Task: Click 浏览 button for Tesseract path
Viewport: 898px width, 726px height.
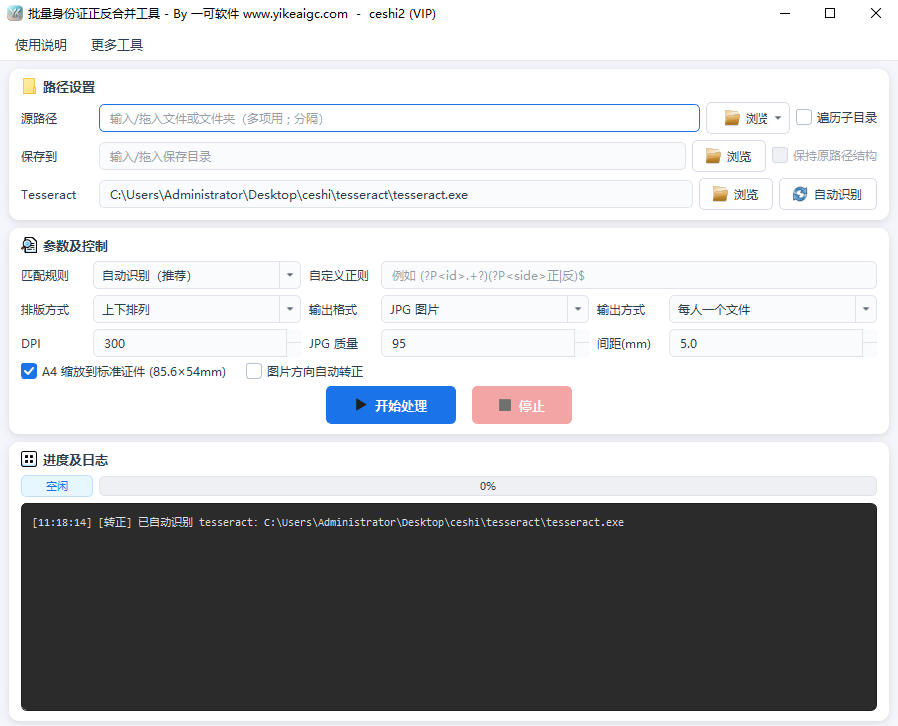Action: click(x=735, y=194)
